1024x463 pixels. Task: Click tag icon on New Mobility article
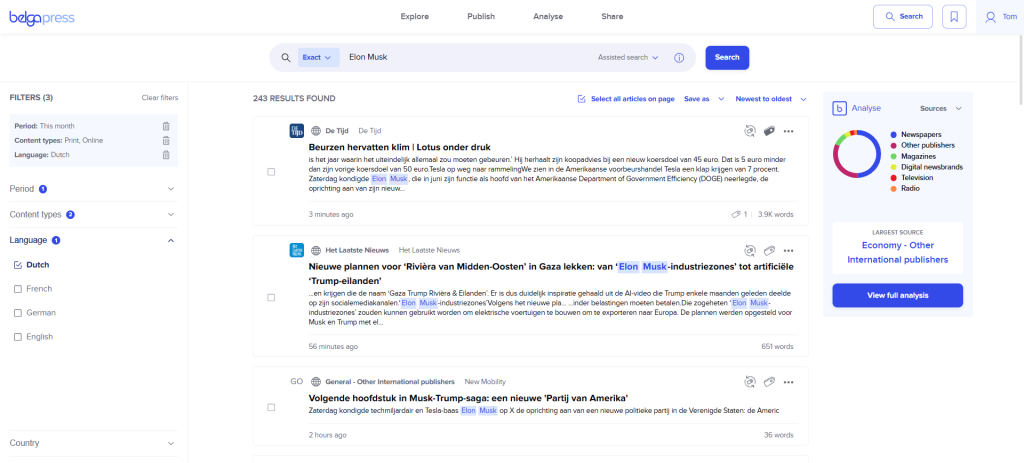[769, 381]
